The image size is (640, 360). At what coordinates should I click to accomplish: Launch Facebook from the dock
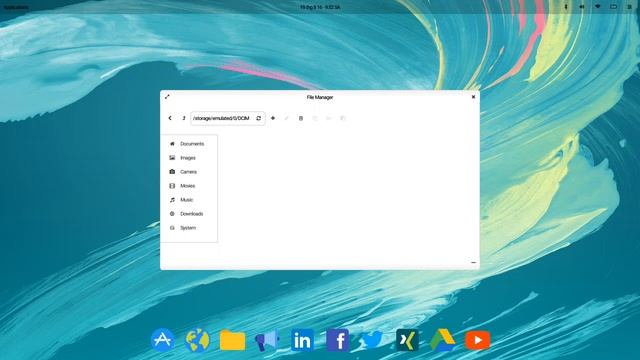point(338,340)
